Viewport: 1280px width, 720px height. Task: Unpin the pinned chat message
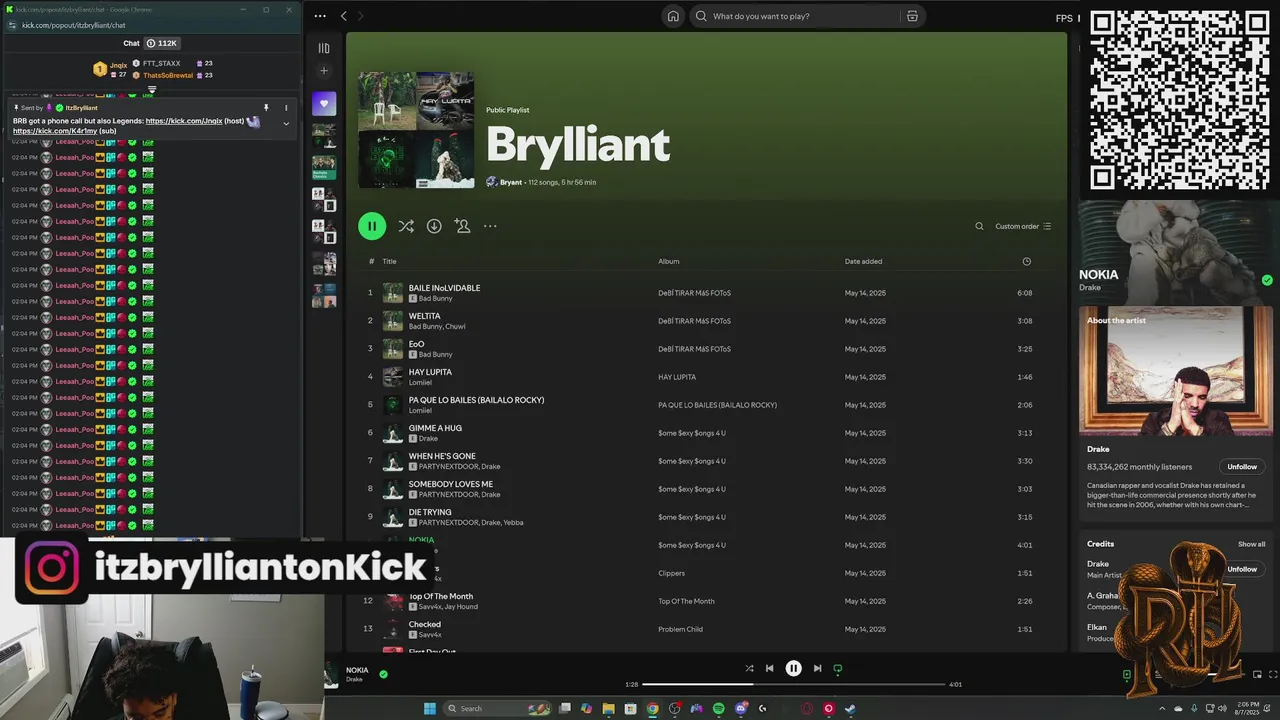point(266,107)
